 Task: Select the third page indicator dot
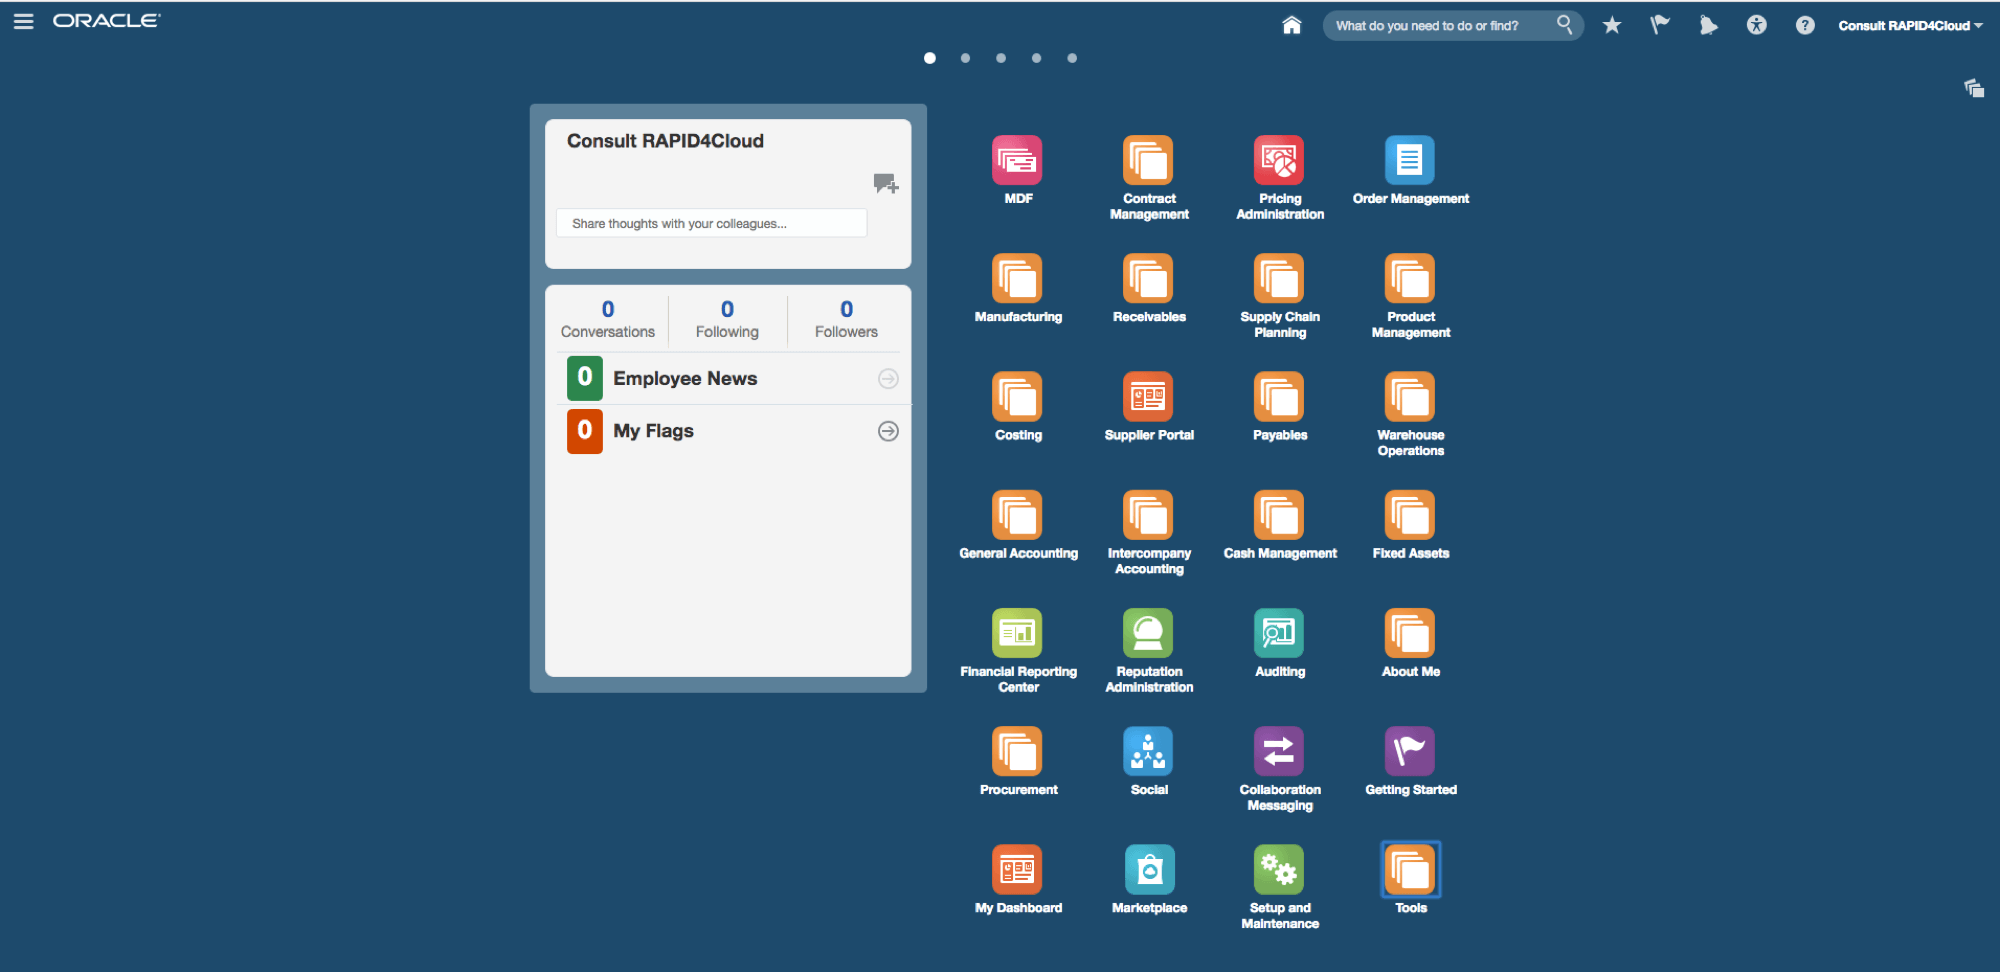(x=1001, y=58)
